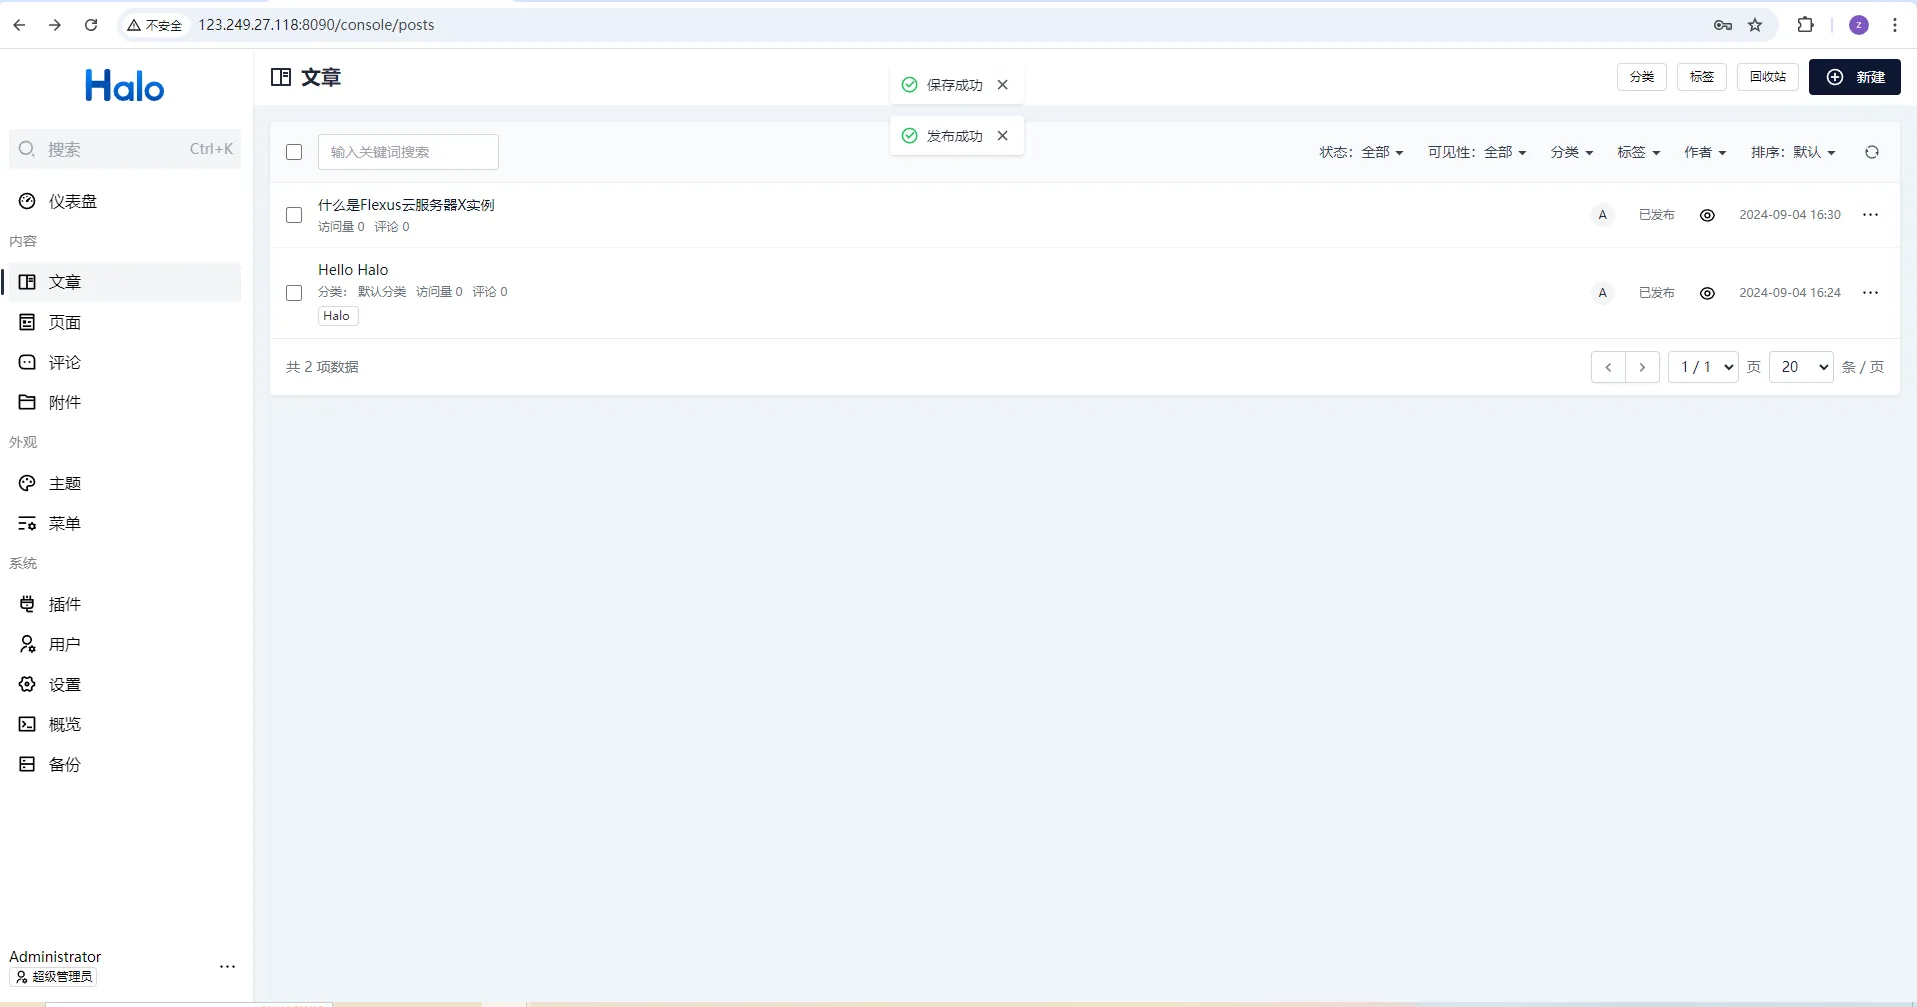1917x1007 pixels.
Task: Open 用户 users in the sidebar
Action: coord(125,644)
